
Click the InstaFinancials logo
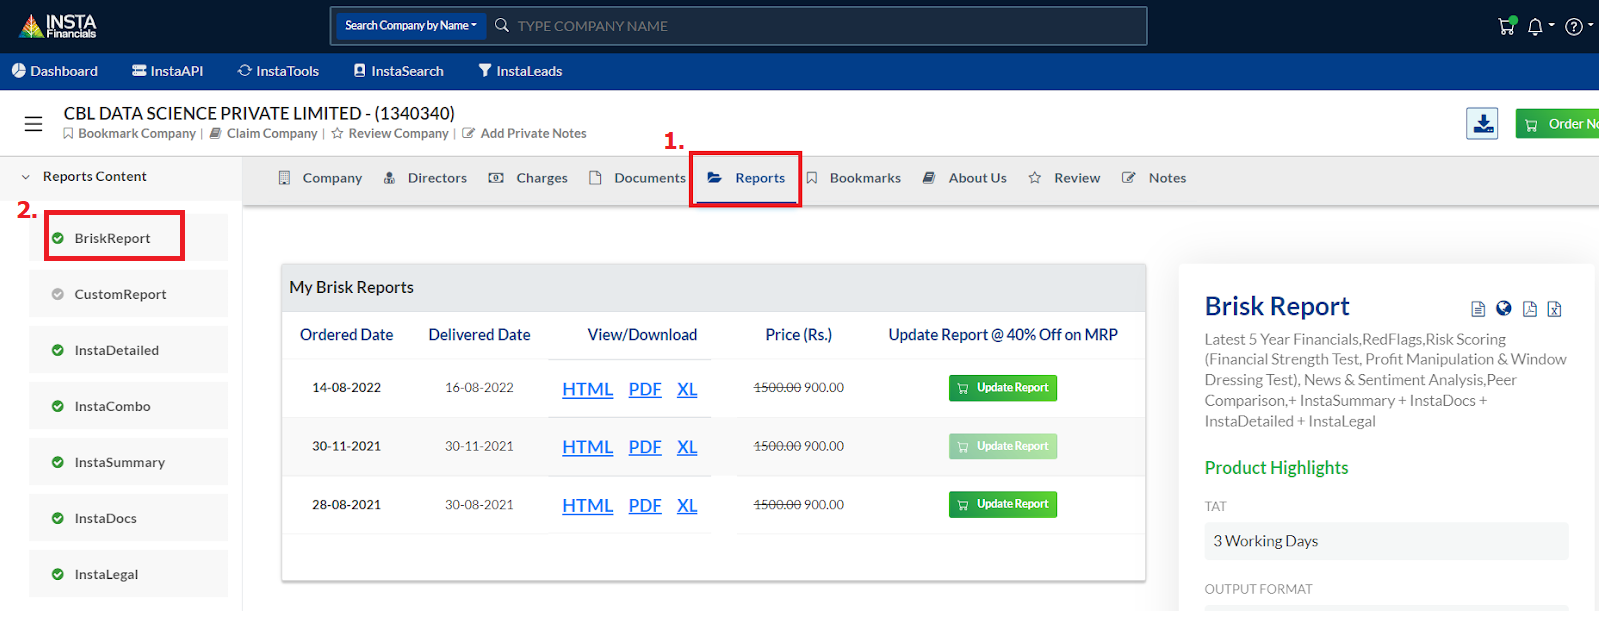(x=58, y=26)
